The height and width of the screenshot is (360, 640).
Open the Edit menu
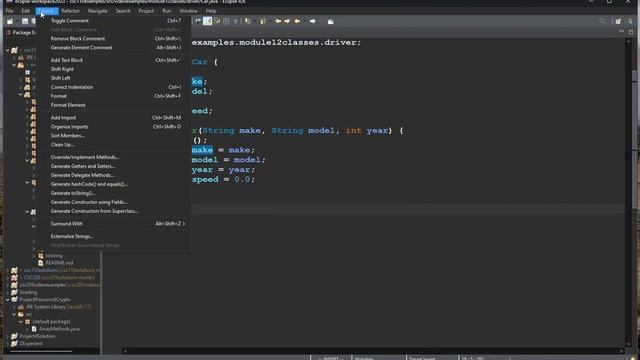coord(25,11)
